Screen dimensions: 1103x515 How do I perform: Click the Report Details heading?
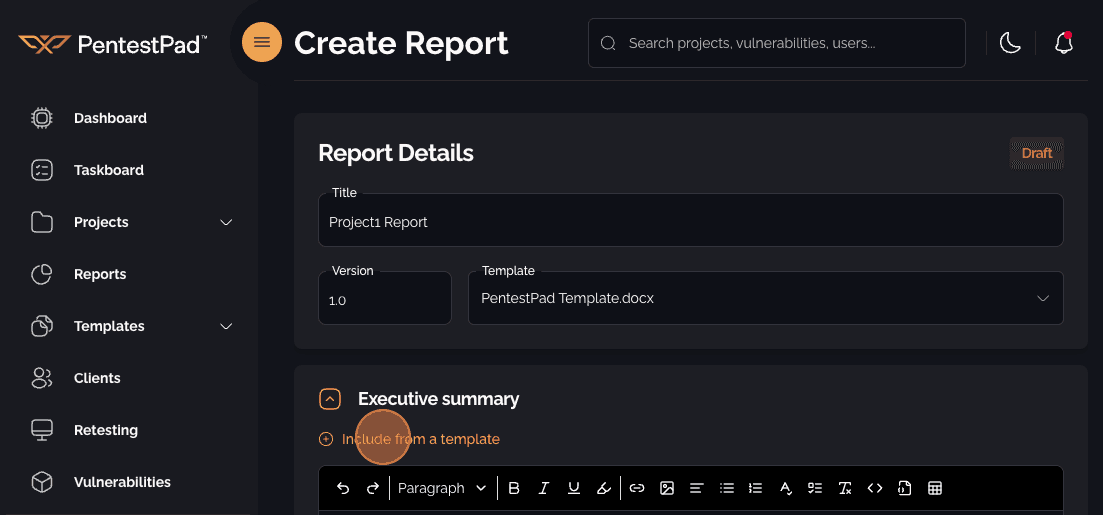pyautogui.click(x=396, y=153)
